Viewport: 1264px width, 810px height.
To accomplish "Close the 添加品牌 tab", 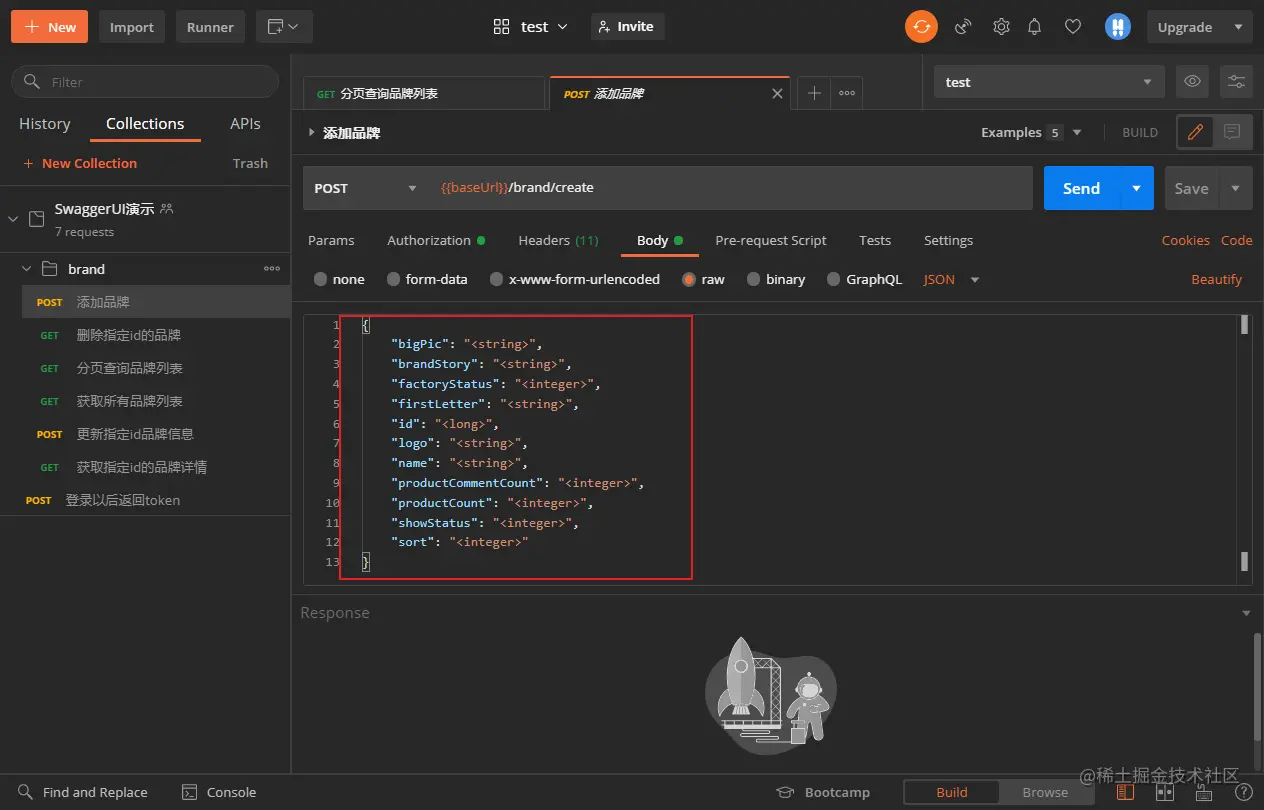I will pos(778,93).
